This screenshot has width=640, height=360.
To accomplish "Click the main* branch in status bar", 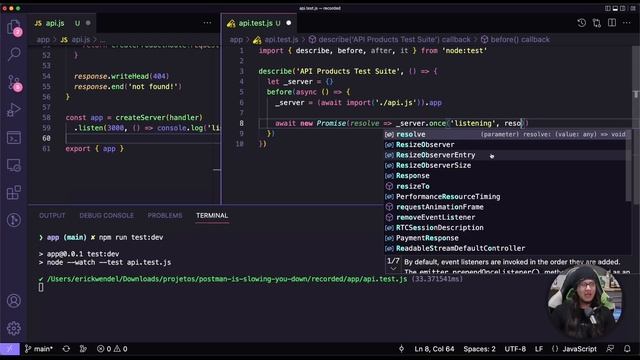I will pyautogui.click(x=39, y=349).
